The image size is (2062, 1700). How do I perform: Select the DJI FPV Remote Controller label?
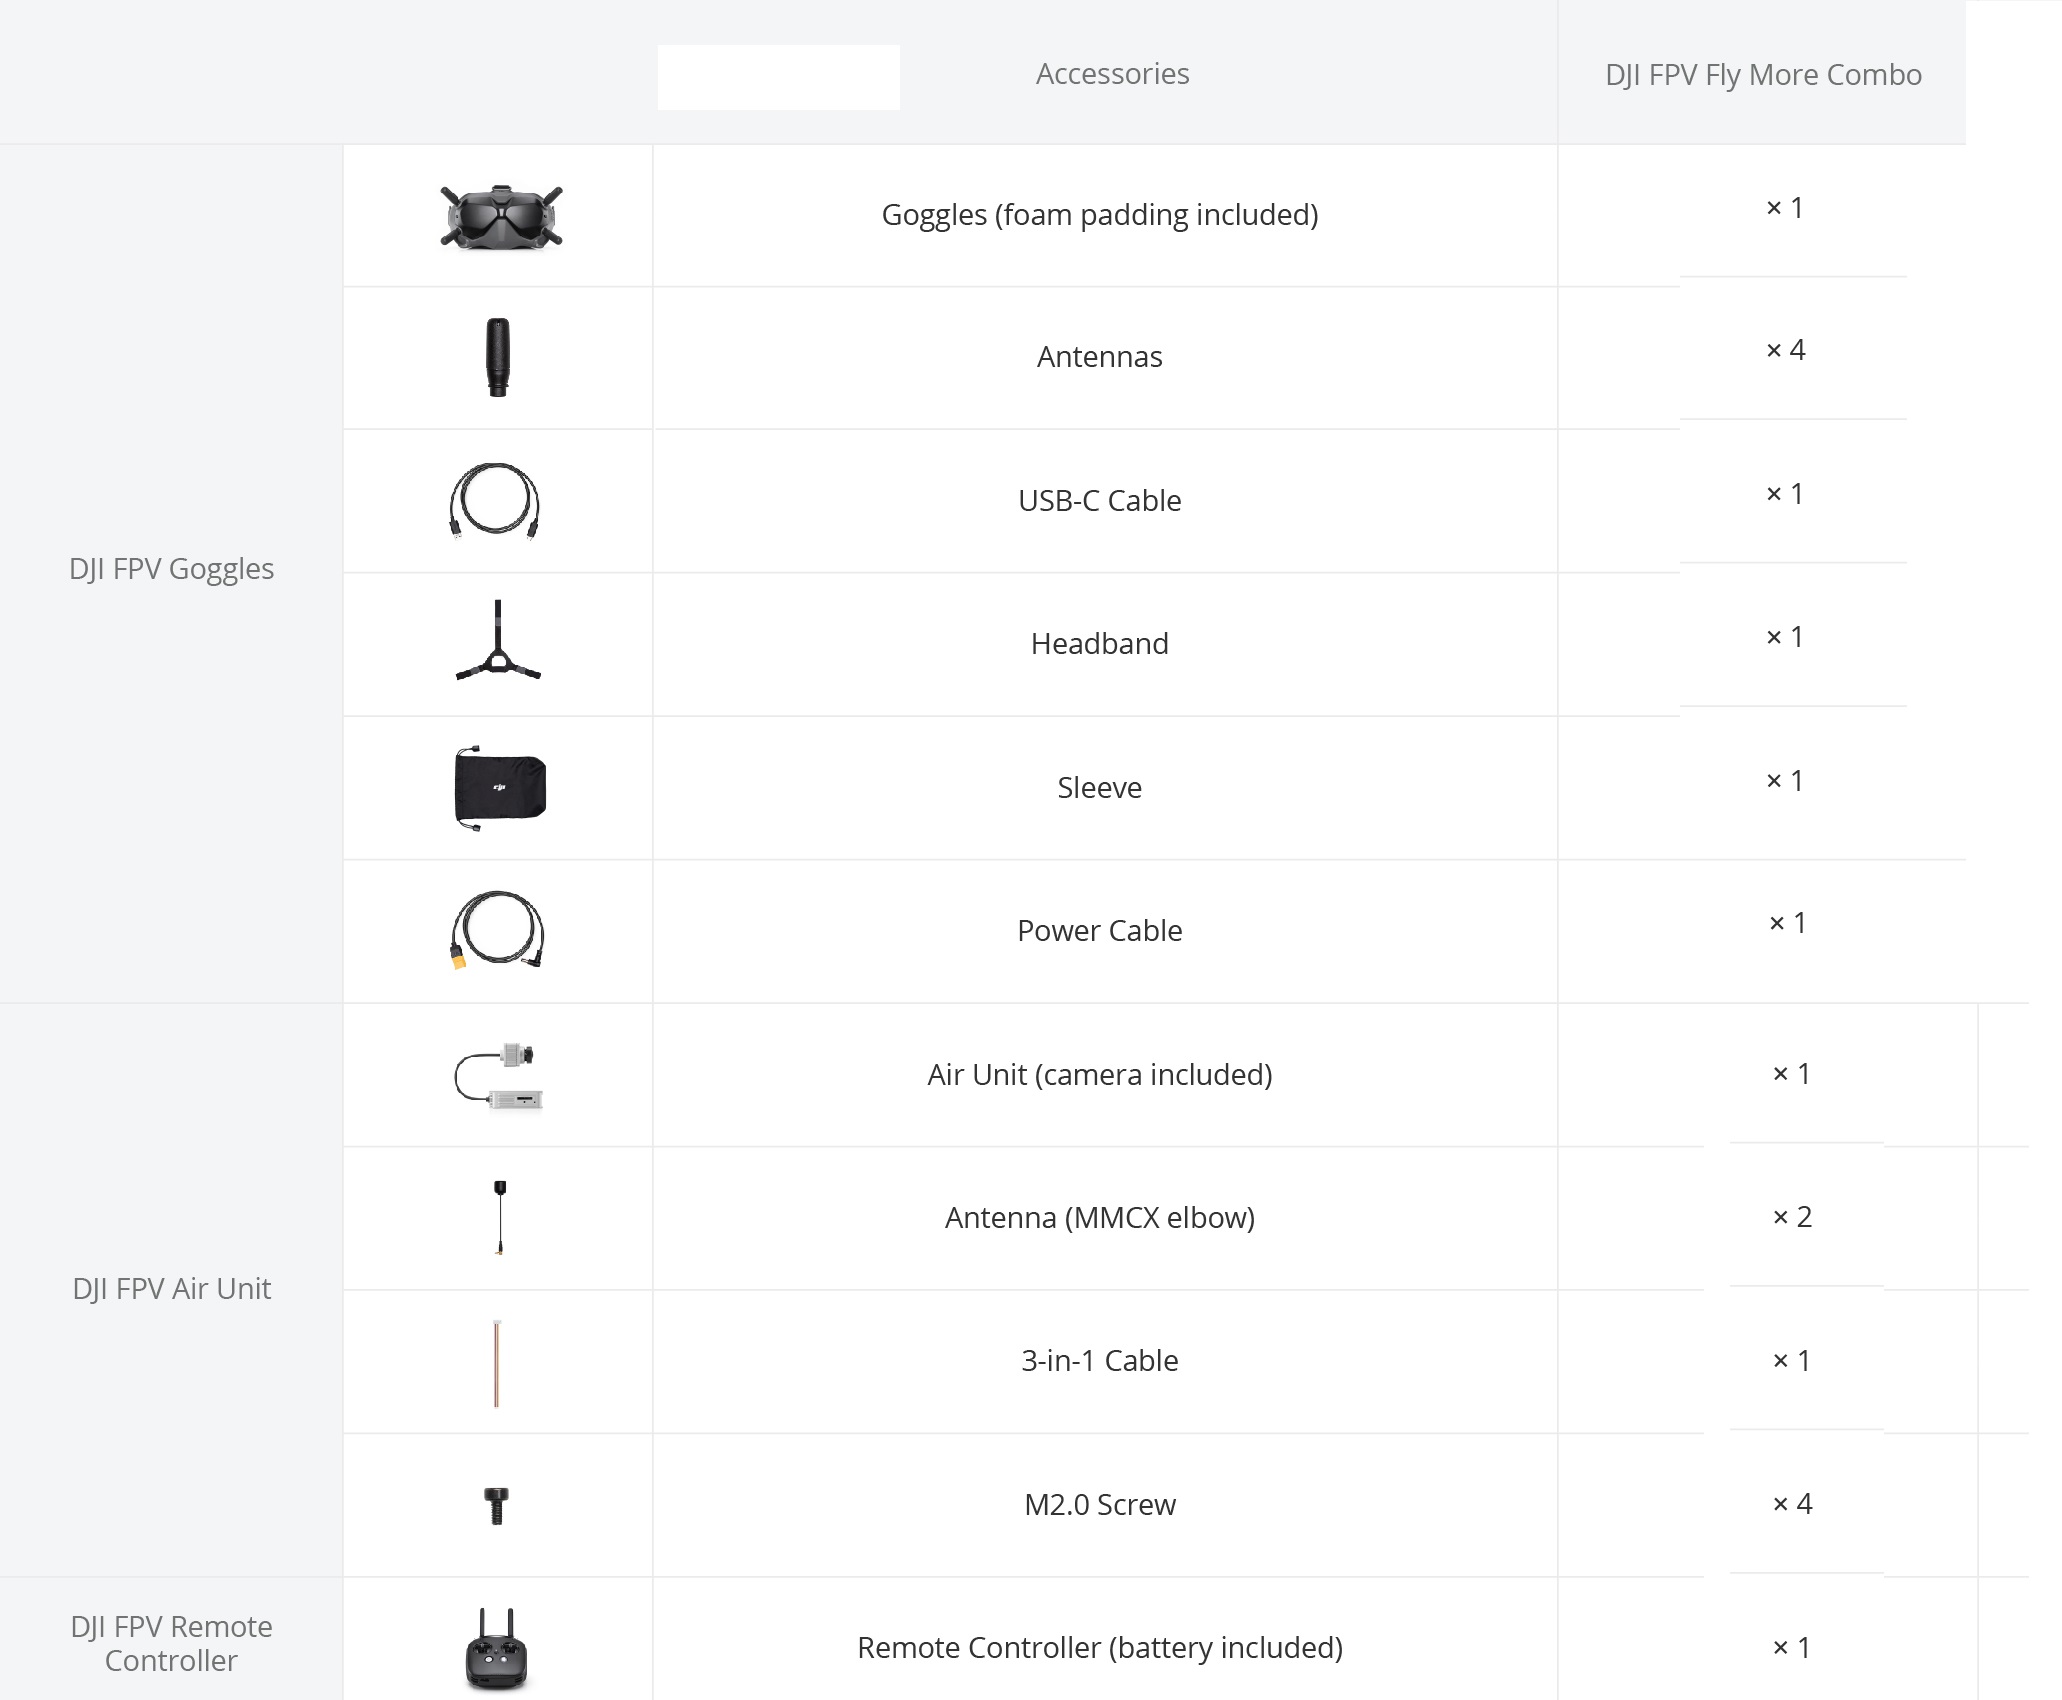(x=171, y=1643)
